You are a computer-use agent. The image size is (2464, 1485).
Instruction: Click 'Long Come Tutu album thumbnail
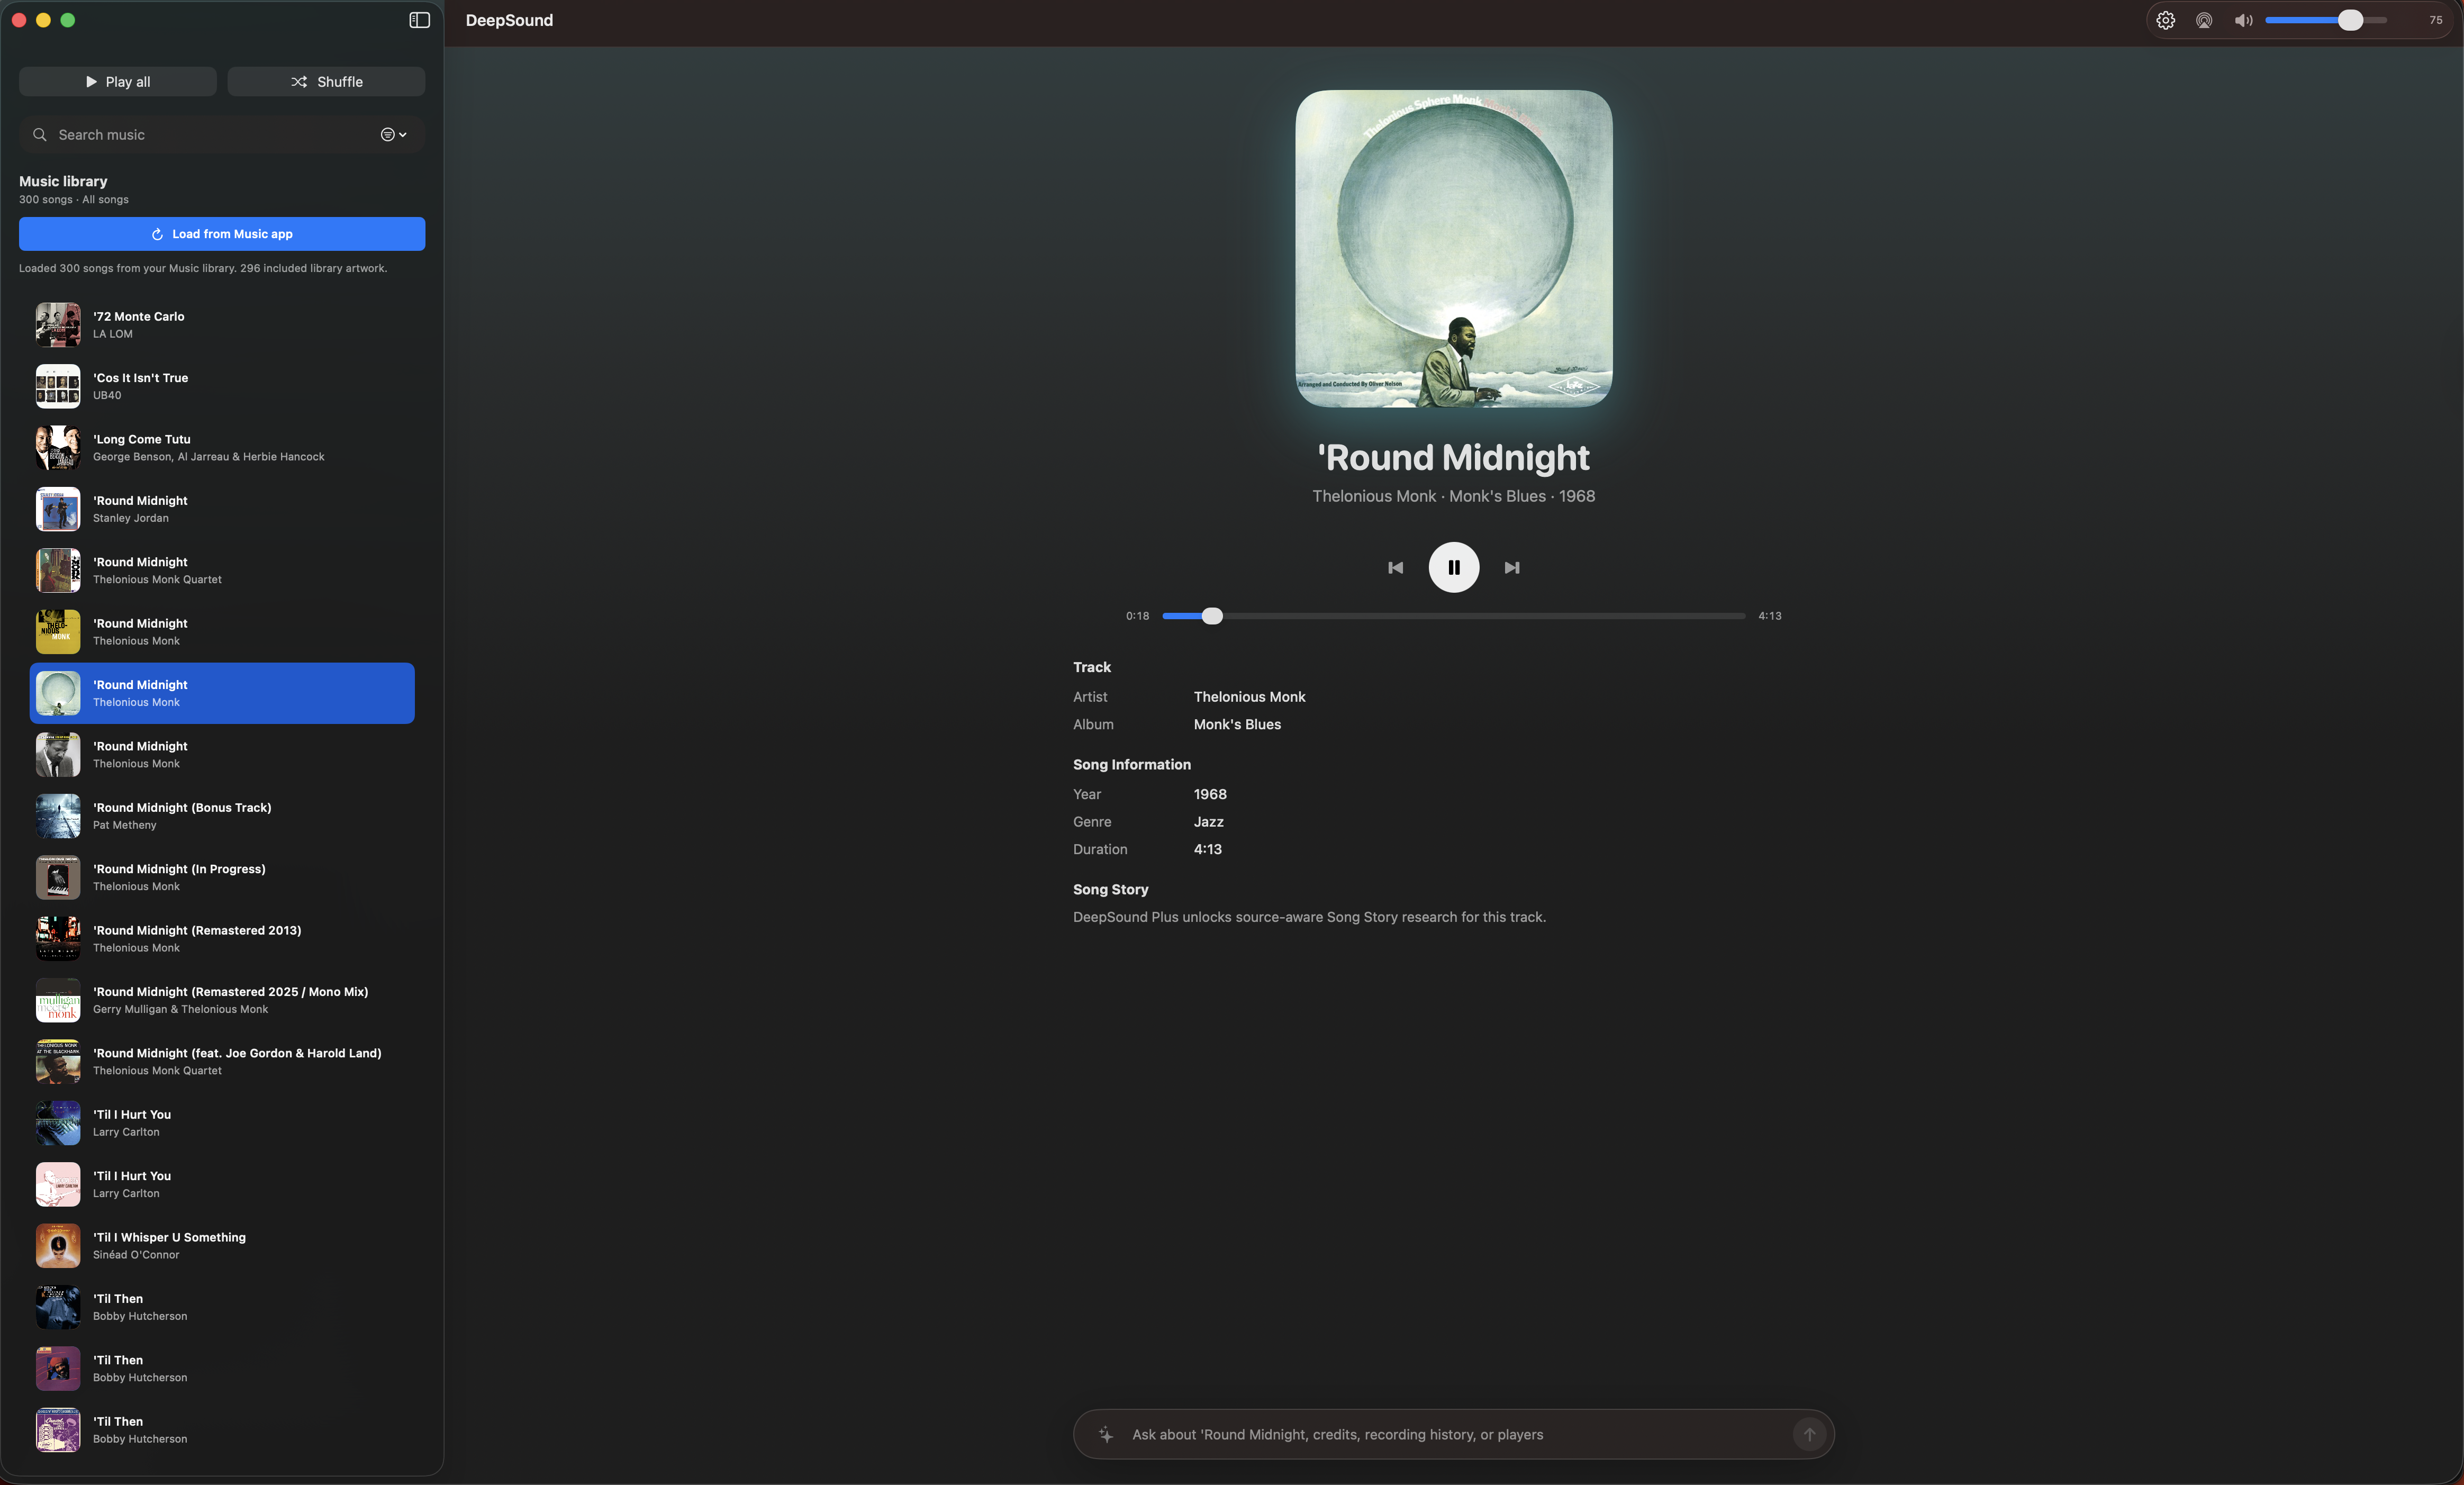(58, 448)
